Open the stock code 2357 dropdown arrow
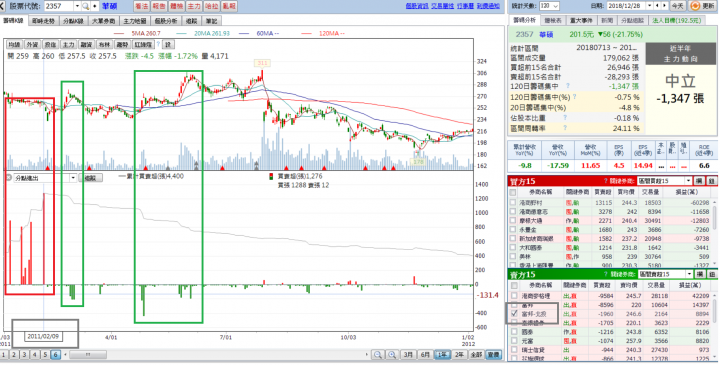The width and height of the screenshot is (720, 365). tap(77, 6)
